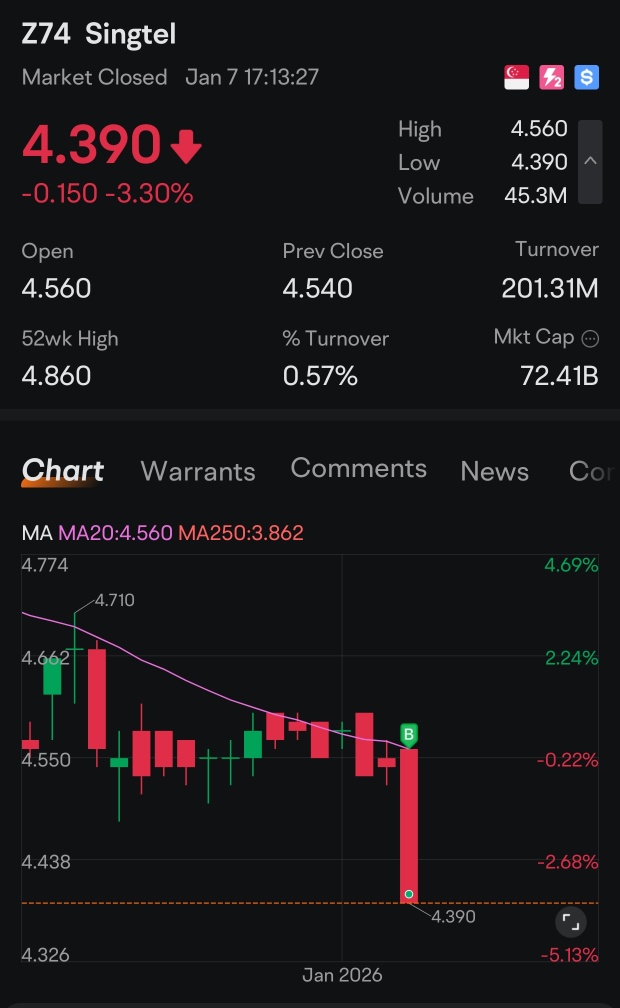Tap the 4.390 low price label on chart
Screen dimensions: 620x1008
click(x=453, y=917)
